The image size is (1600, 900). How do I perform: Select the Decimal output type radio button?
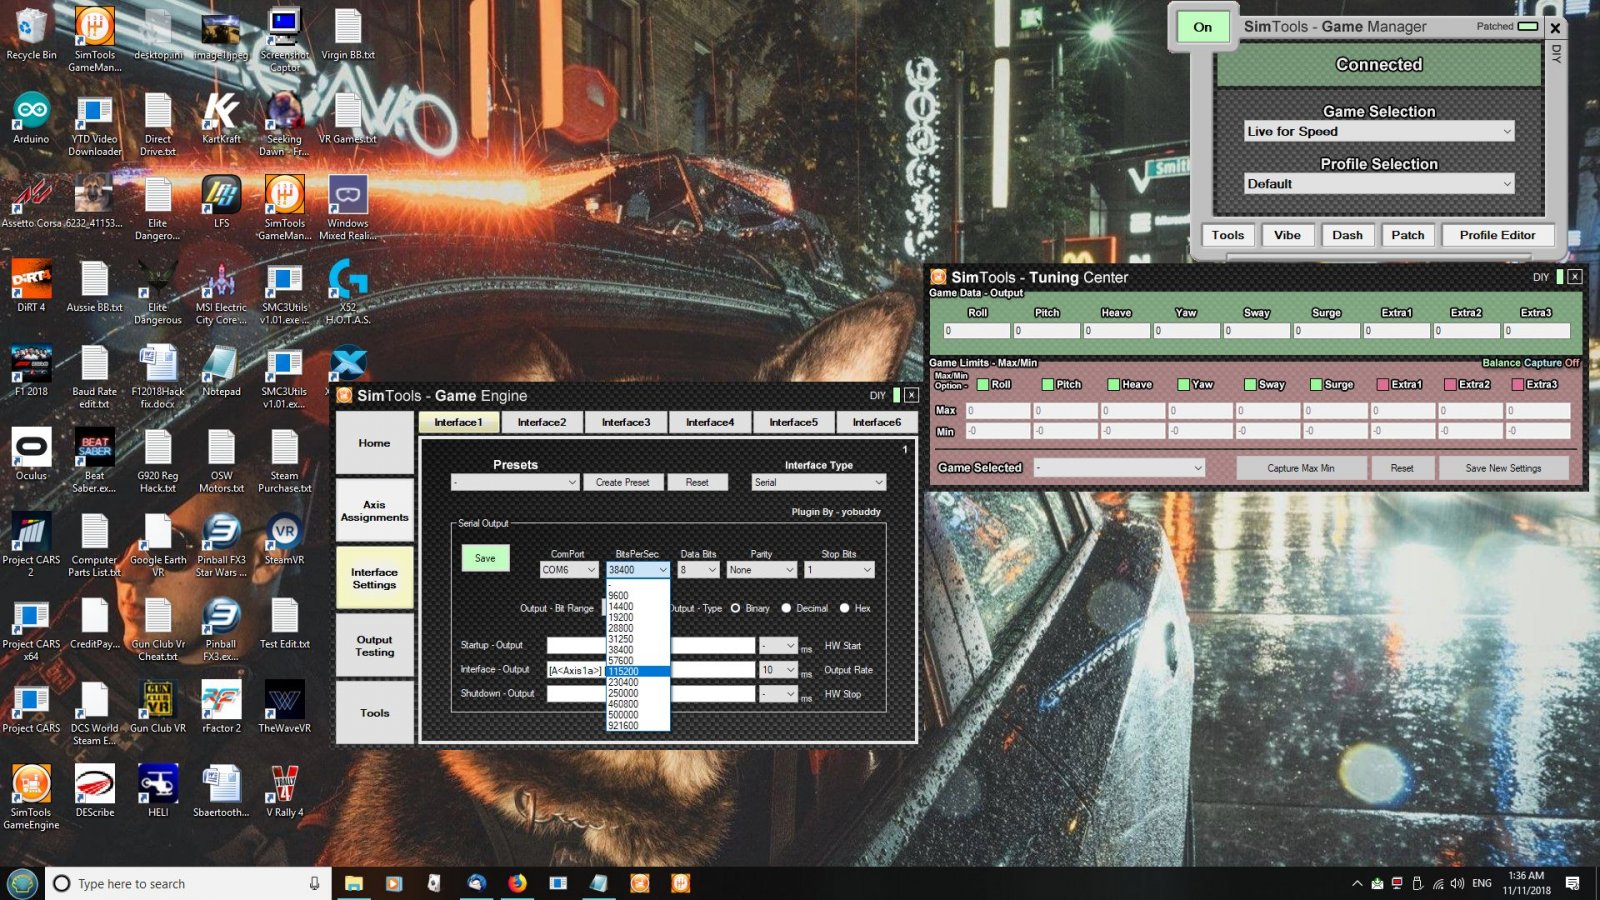[x=787, y=608]
